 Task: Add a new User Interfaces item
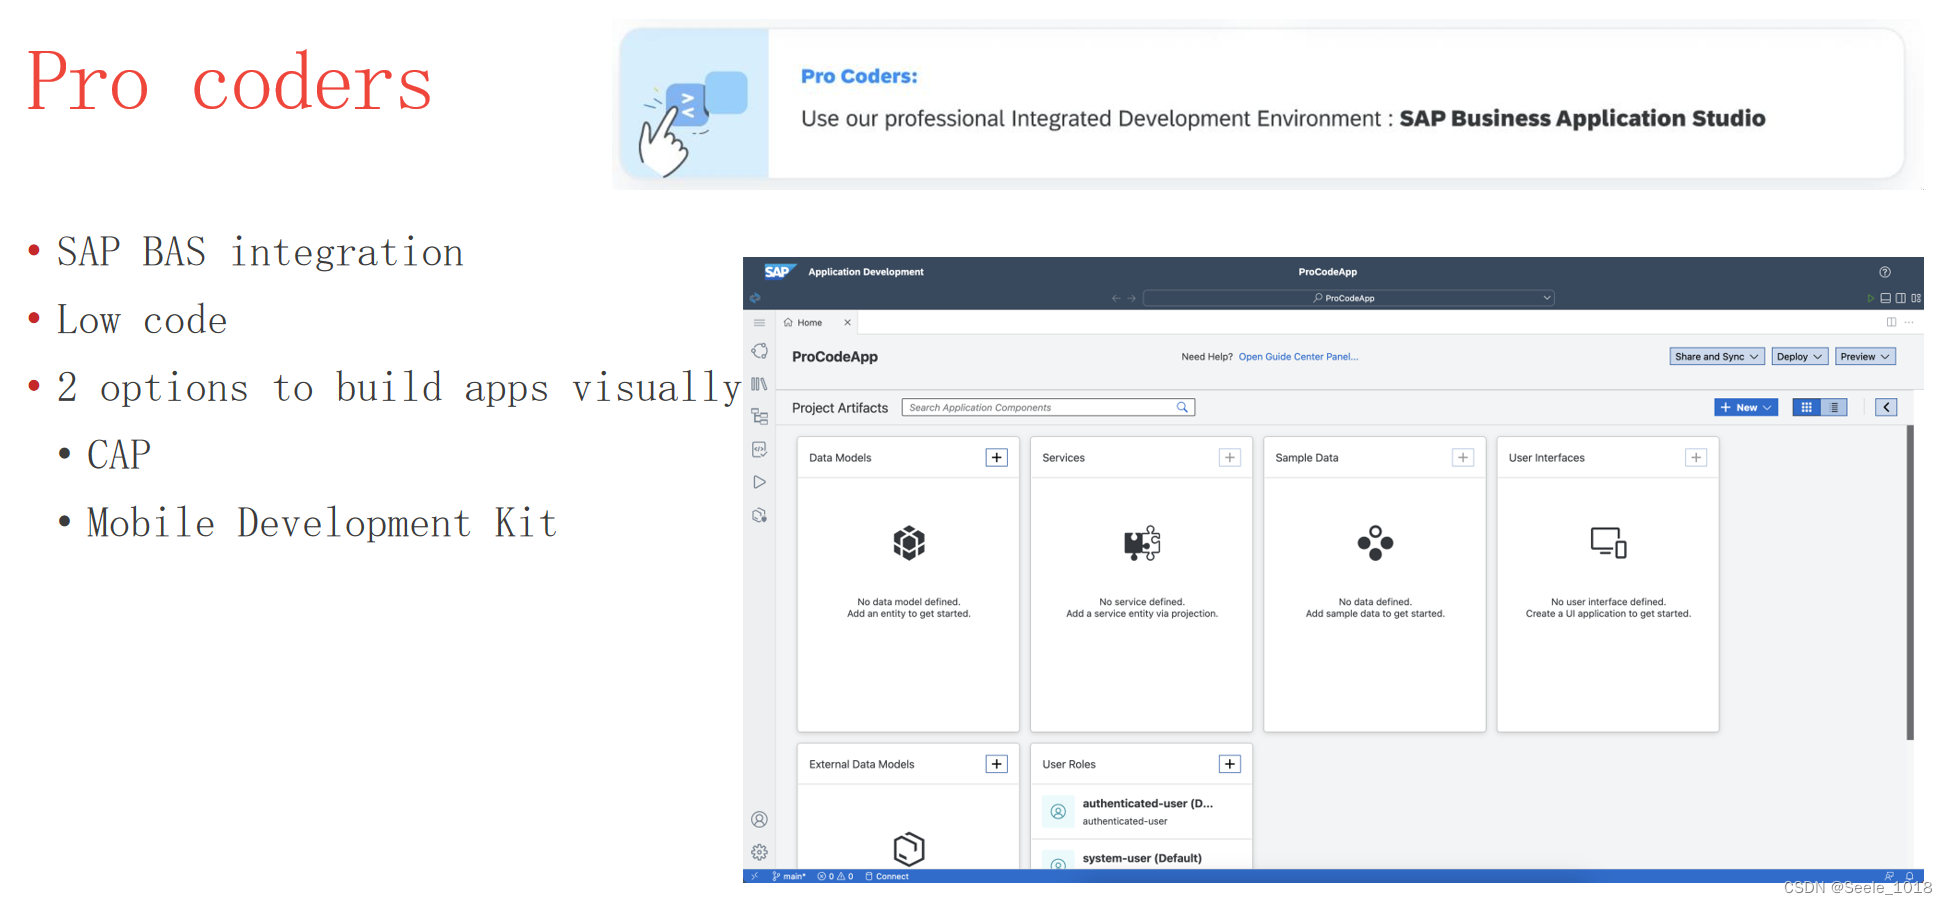pos(1696,457)
